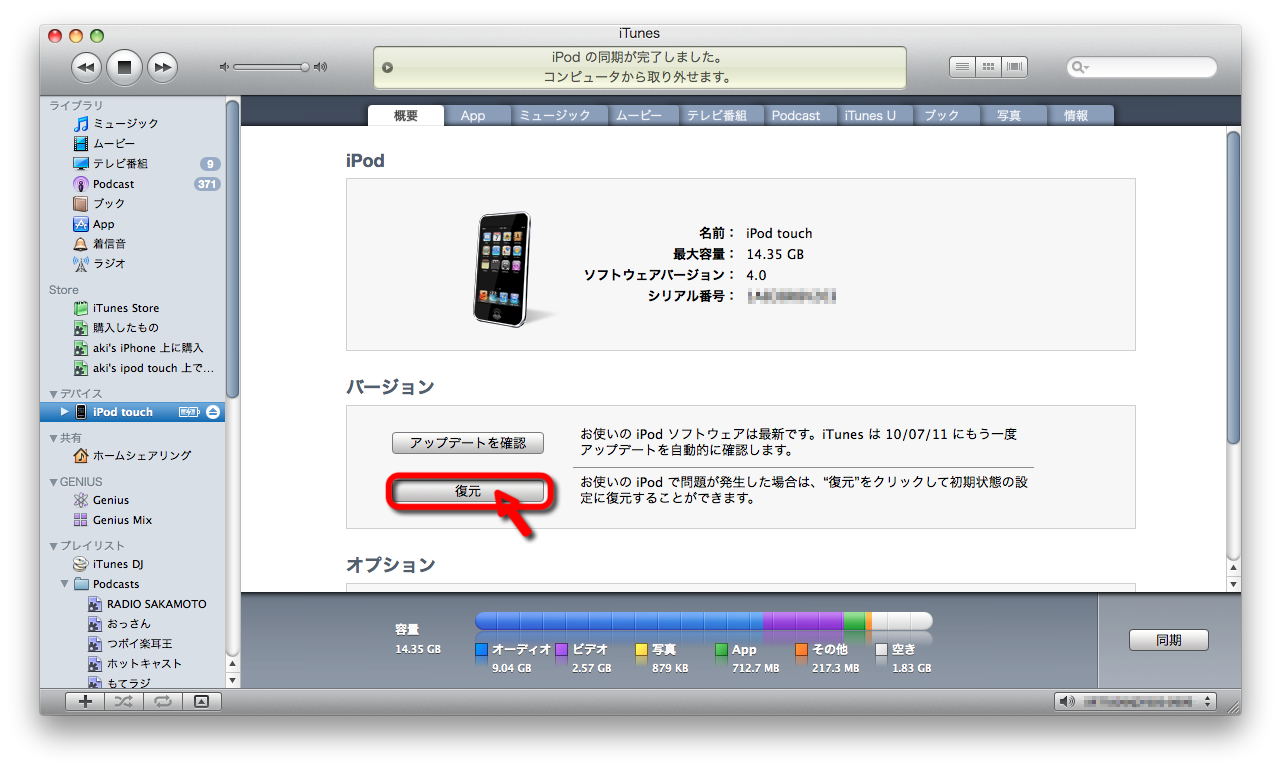Switch to the Podcast tab
Image resolution: width=1280 pixels, height=770 pixels.
click(796, 116)
